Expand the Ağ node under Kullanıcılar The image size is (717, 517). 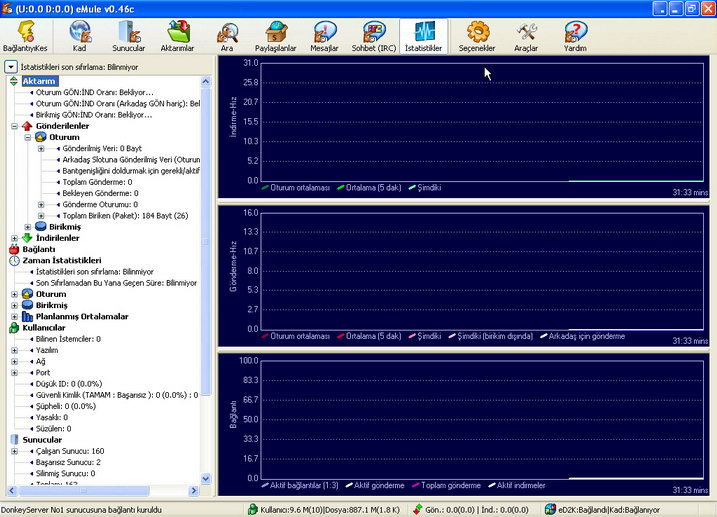click(x=14, y=362)
